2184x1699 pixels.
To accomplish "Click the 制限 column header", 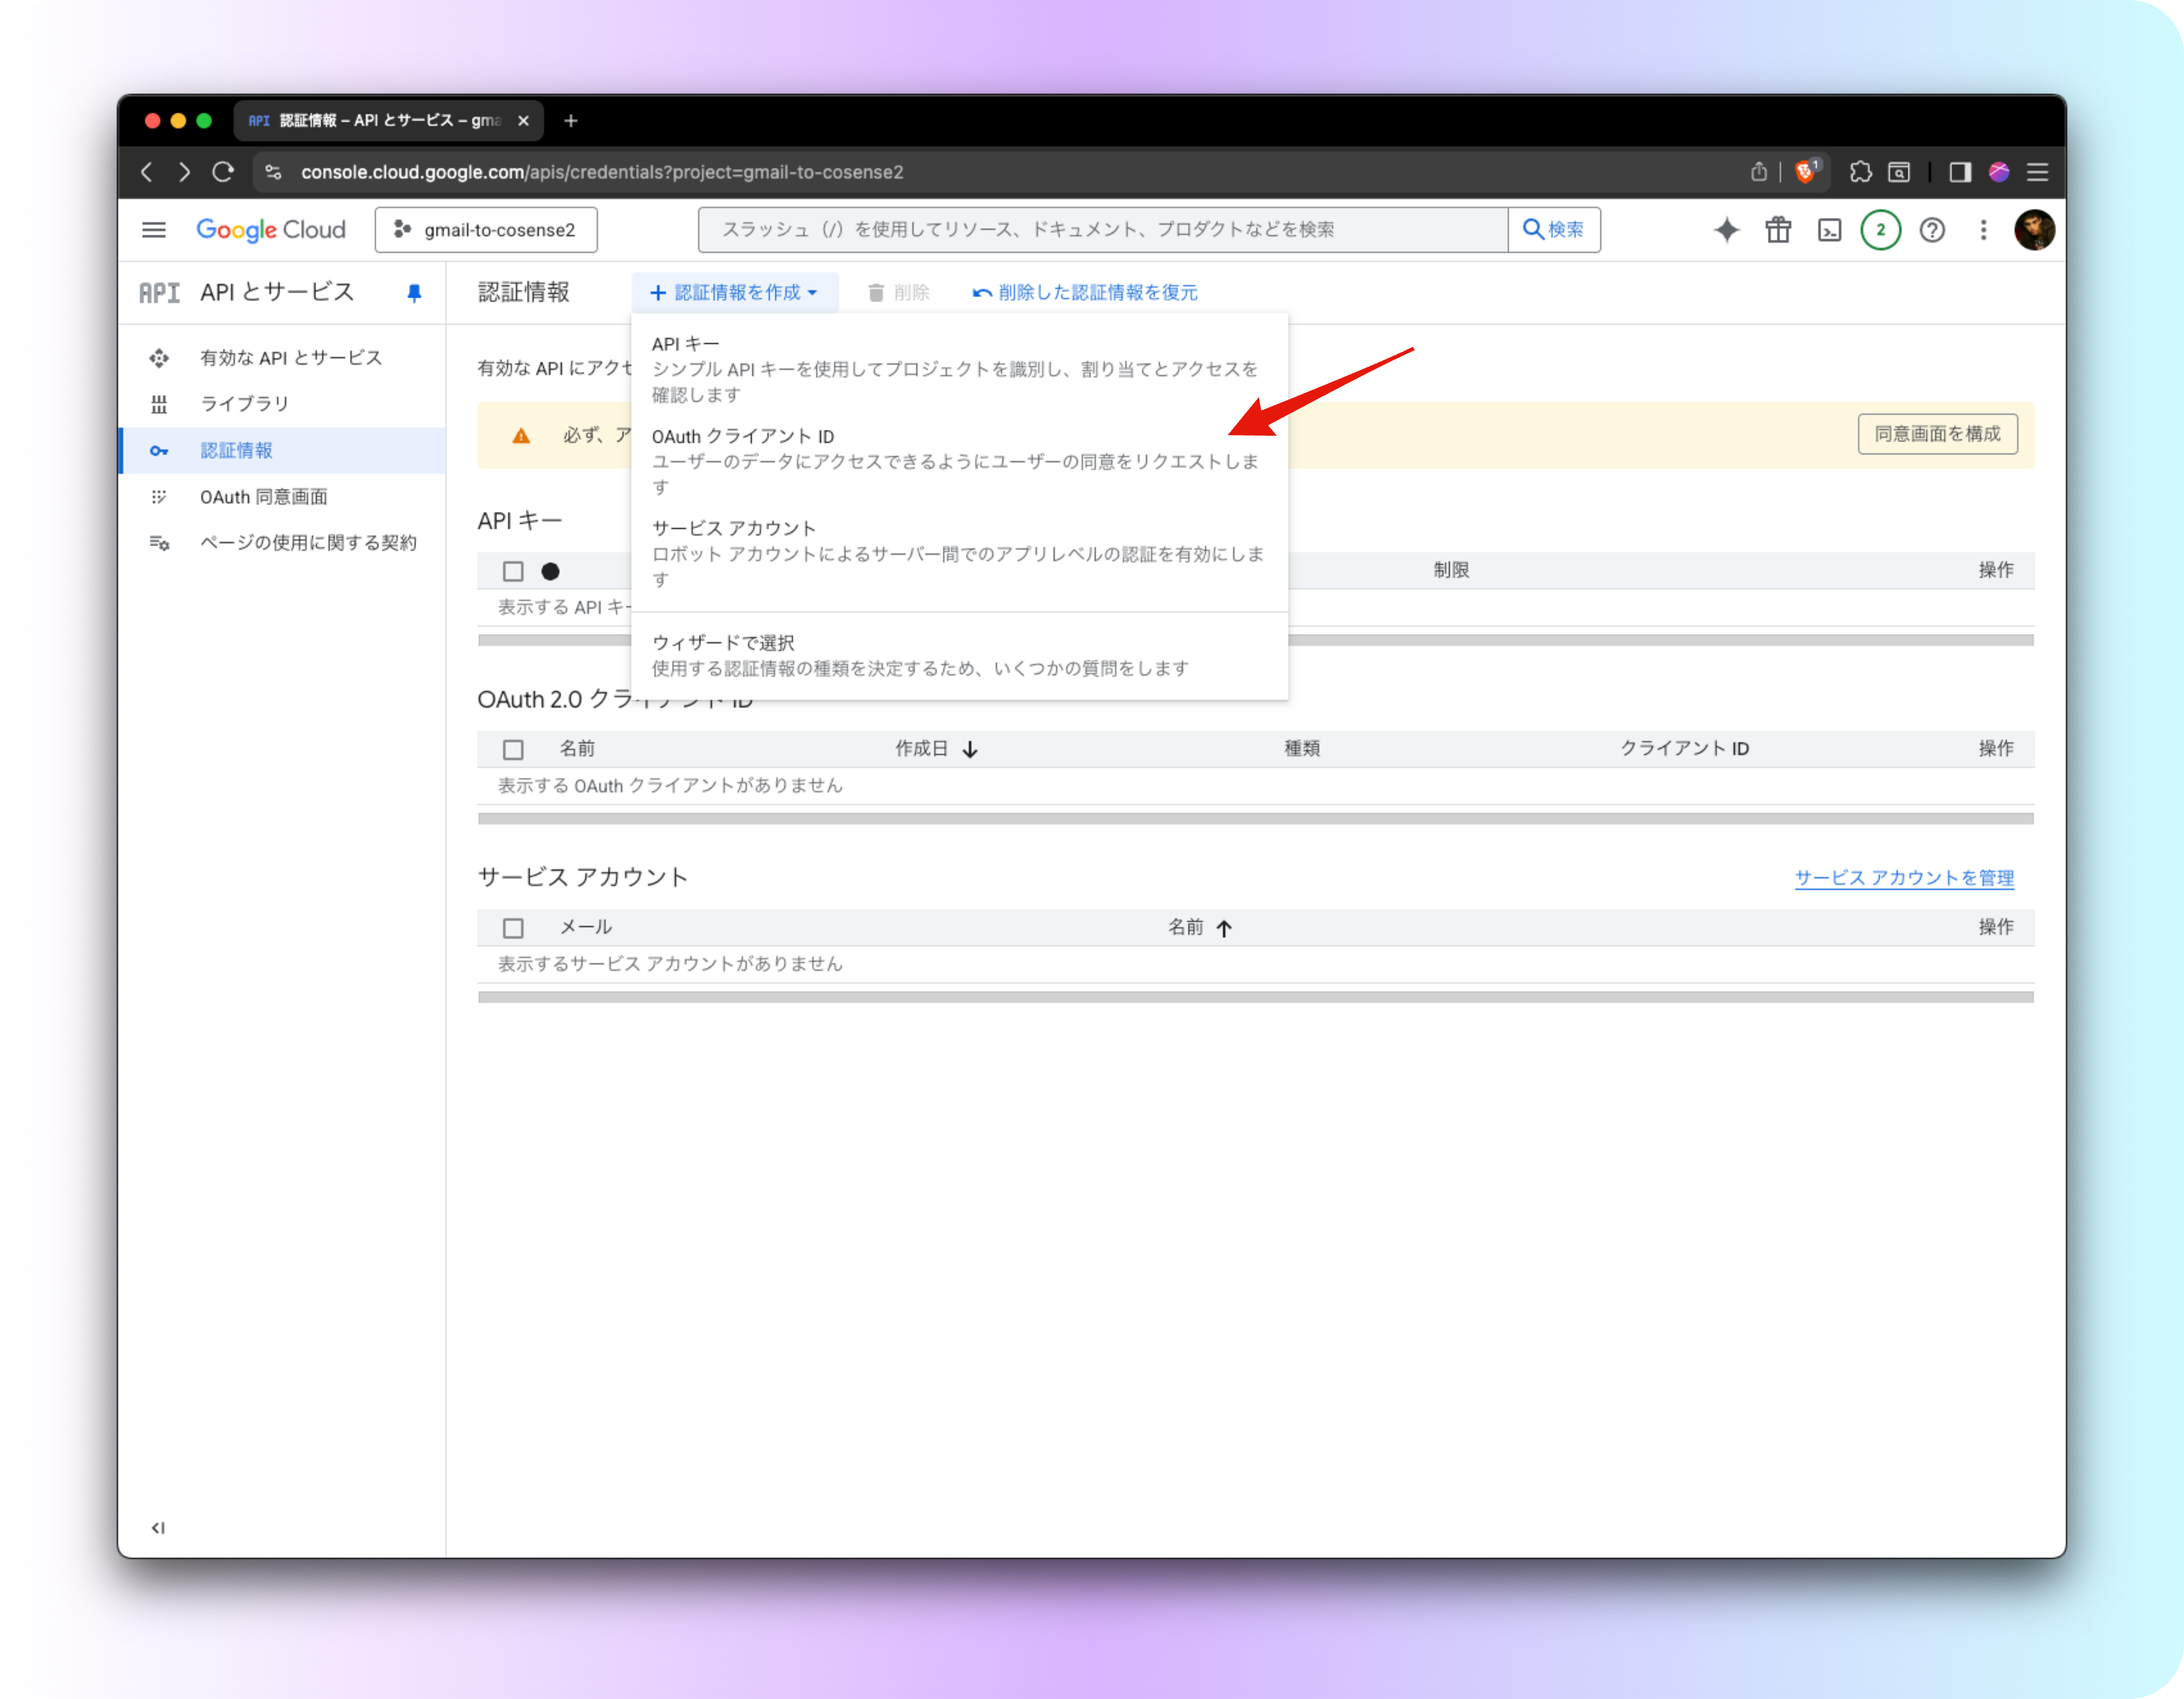I will (x=1451, y=570).
